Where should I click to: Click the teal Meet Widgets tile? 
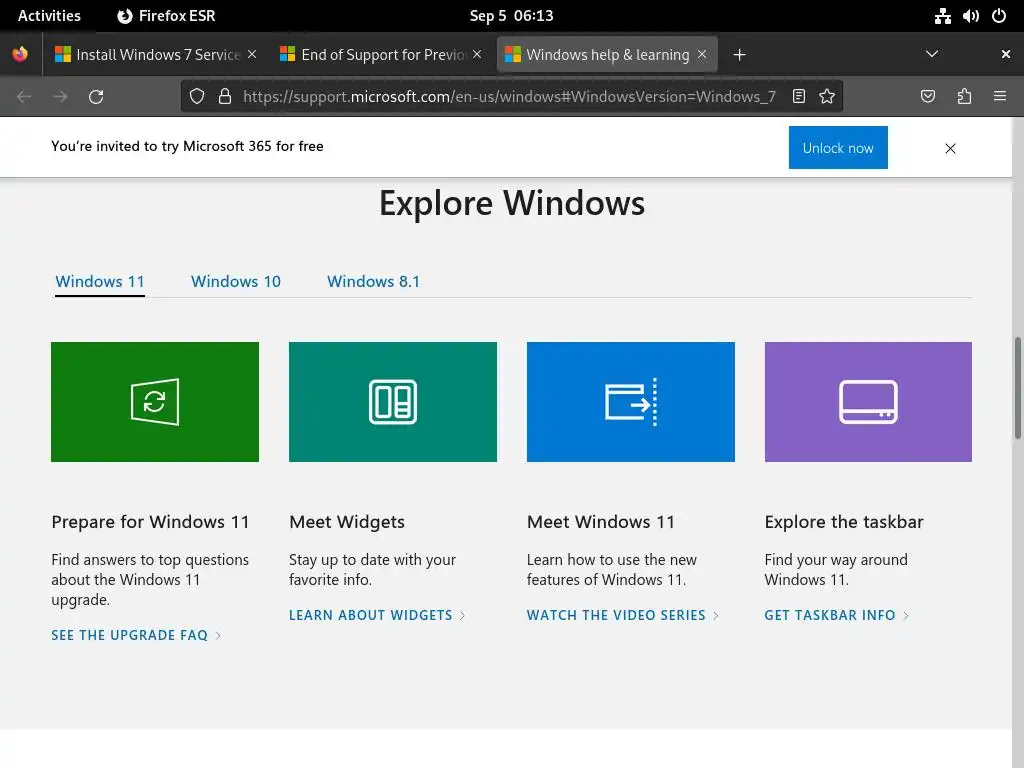392,402
